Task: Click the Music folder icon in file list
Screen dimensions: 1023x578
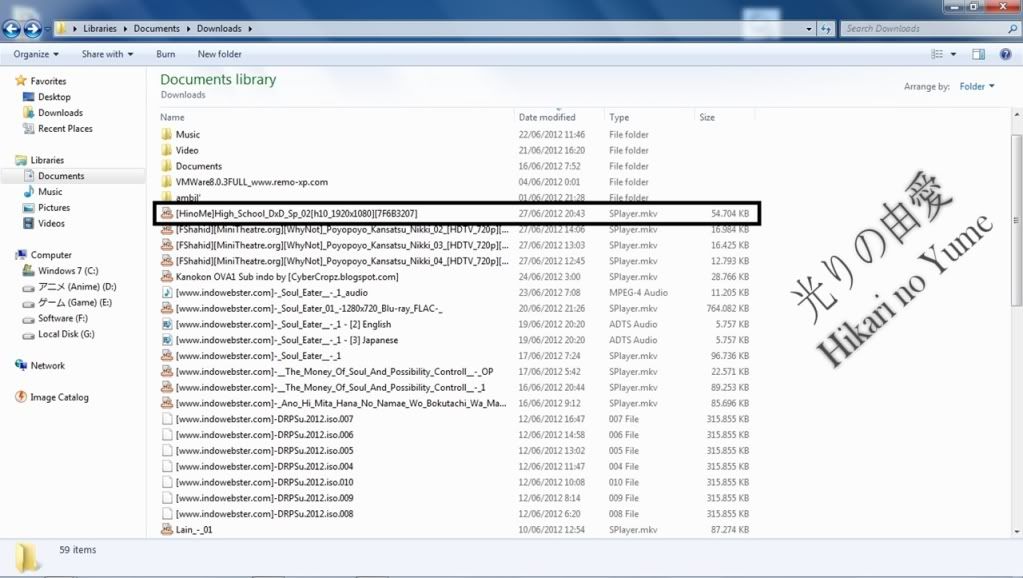Action: click(167, 134)
